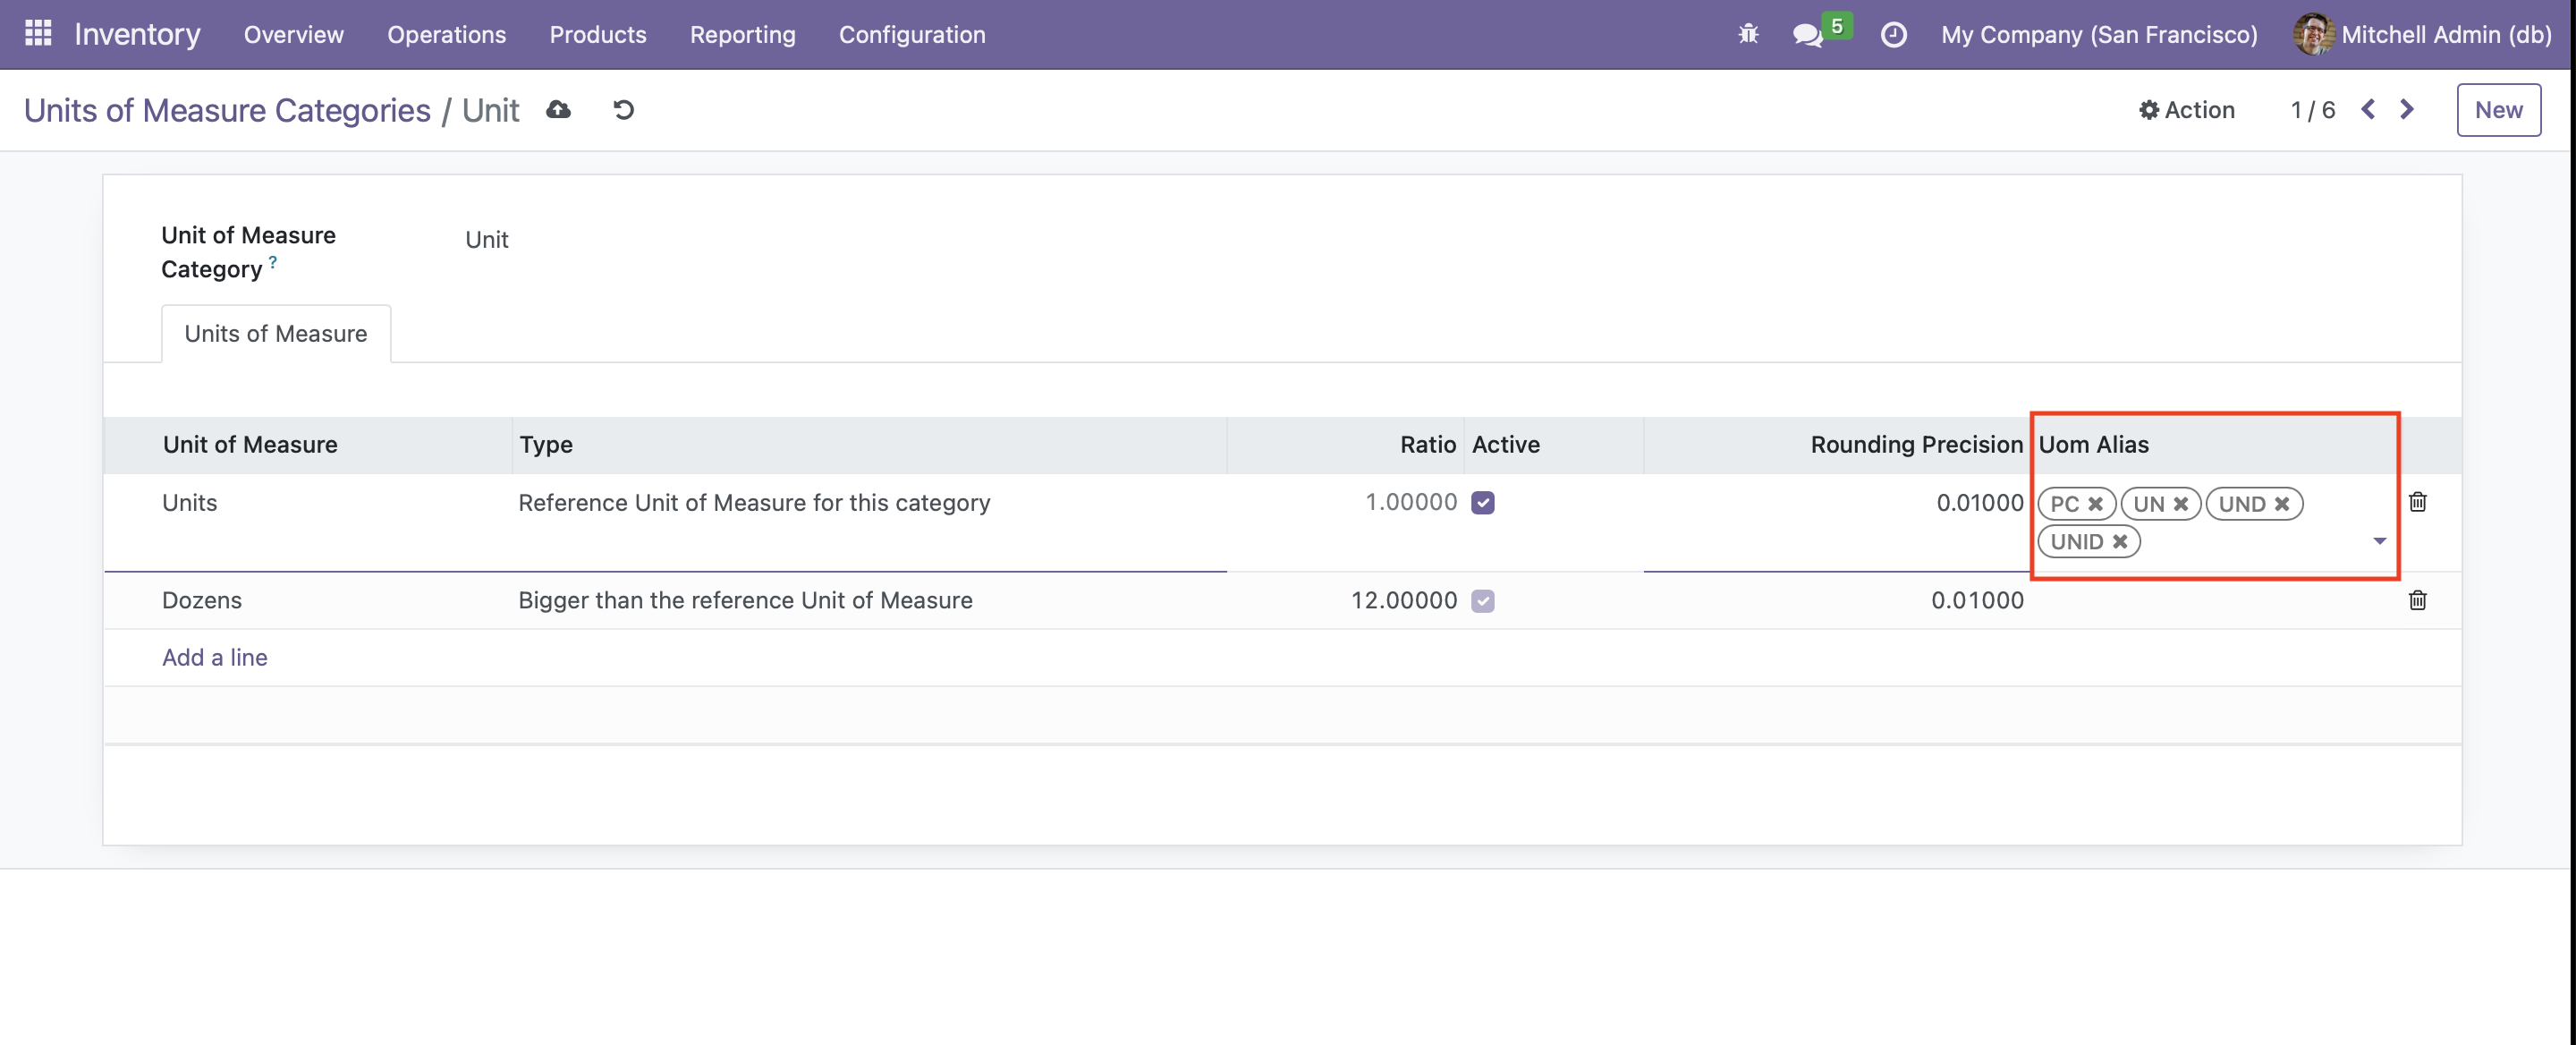2576x1045 pixels.
Task: Click the Add a line link
Action: pyautogui.click(x=214, y=657)
